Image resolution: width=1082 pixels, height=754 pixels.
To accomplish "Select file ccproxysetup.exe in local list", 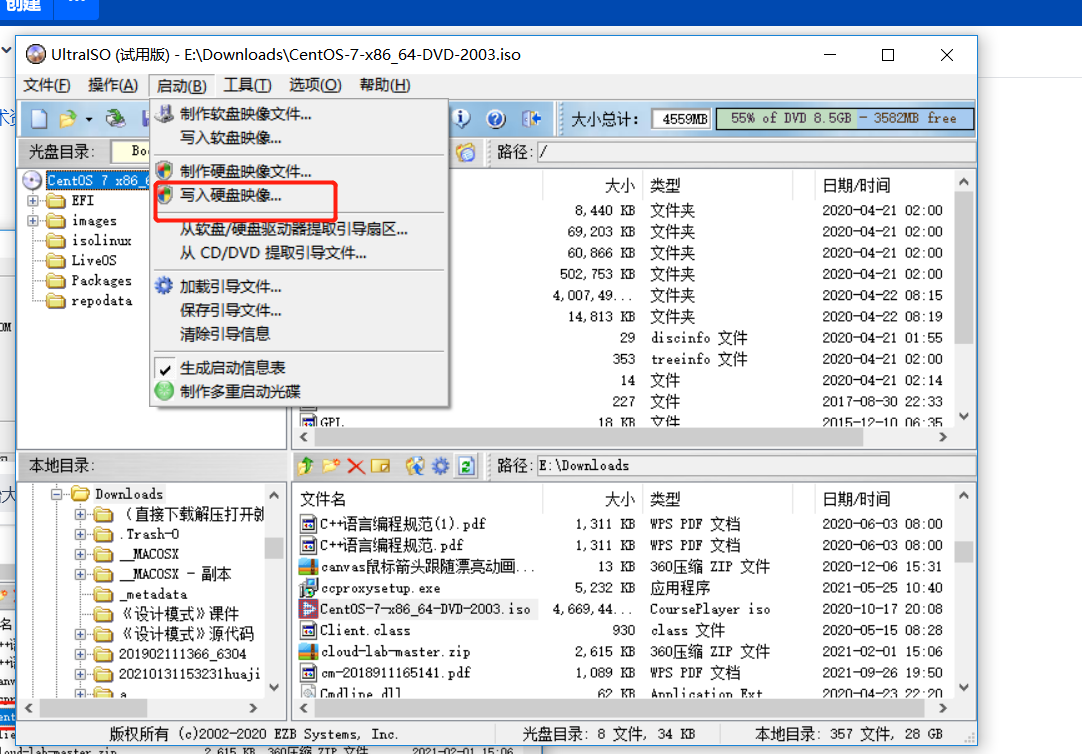I will click(380, 588).
